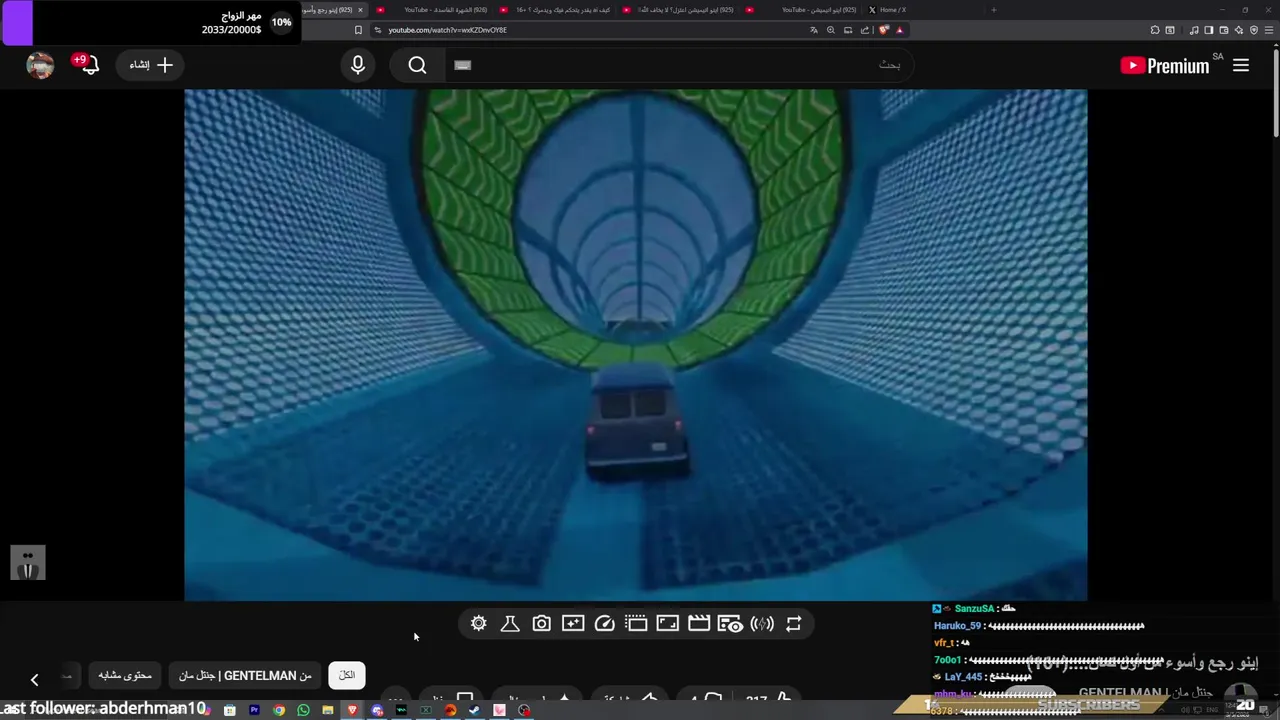Click into the YouTube search field
Screen dimensions: 1280x720
click(680, 65)
